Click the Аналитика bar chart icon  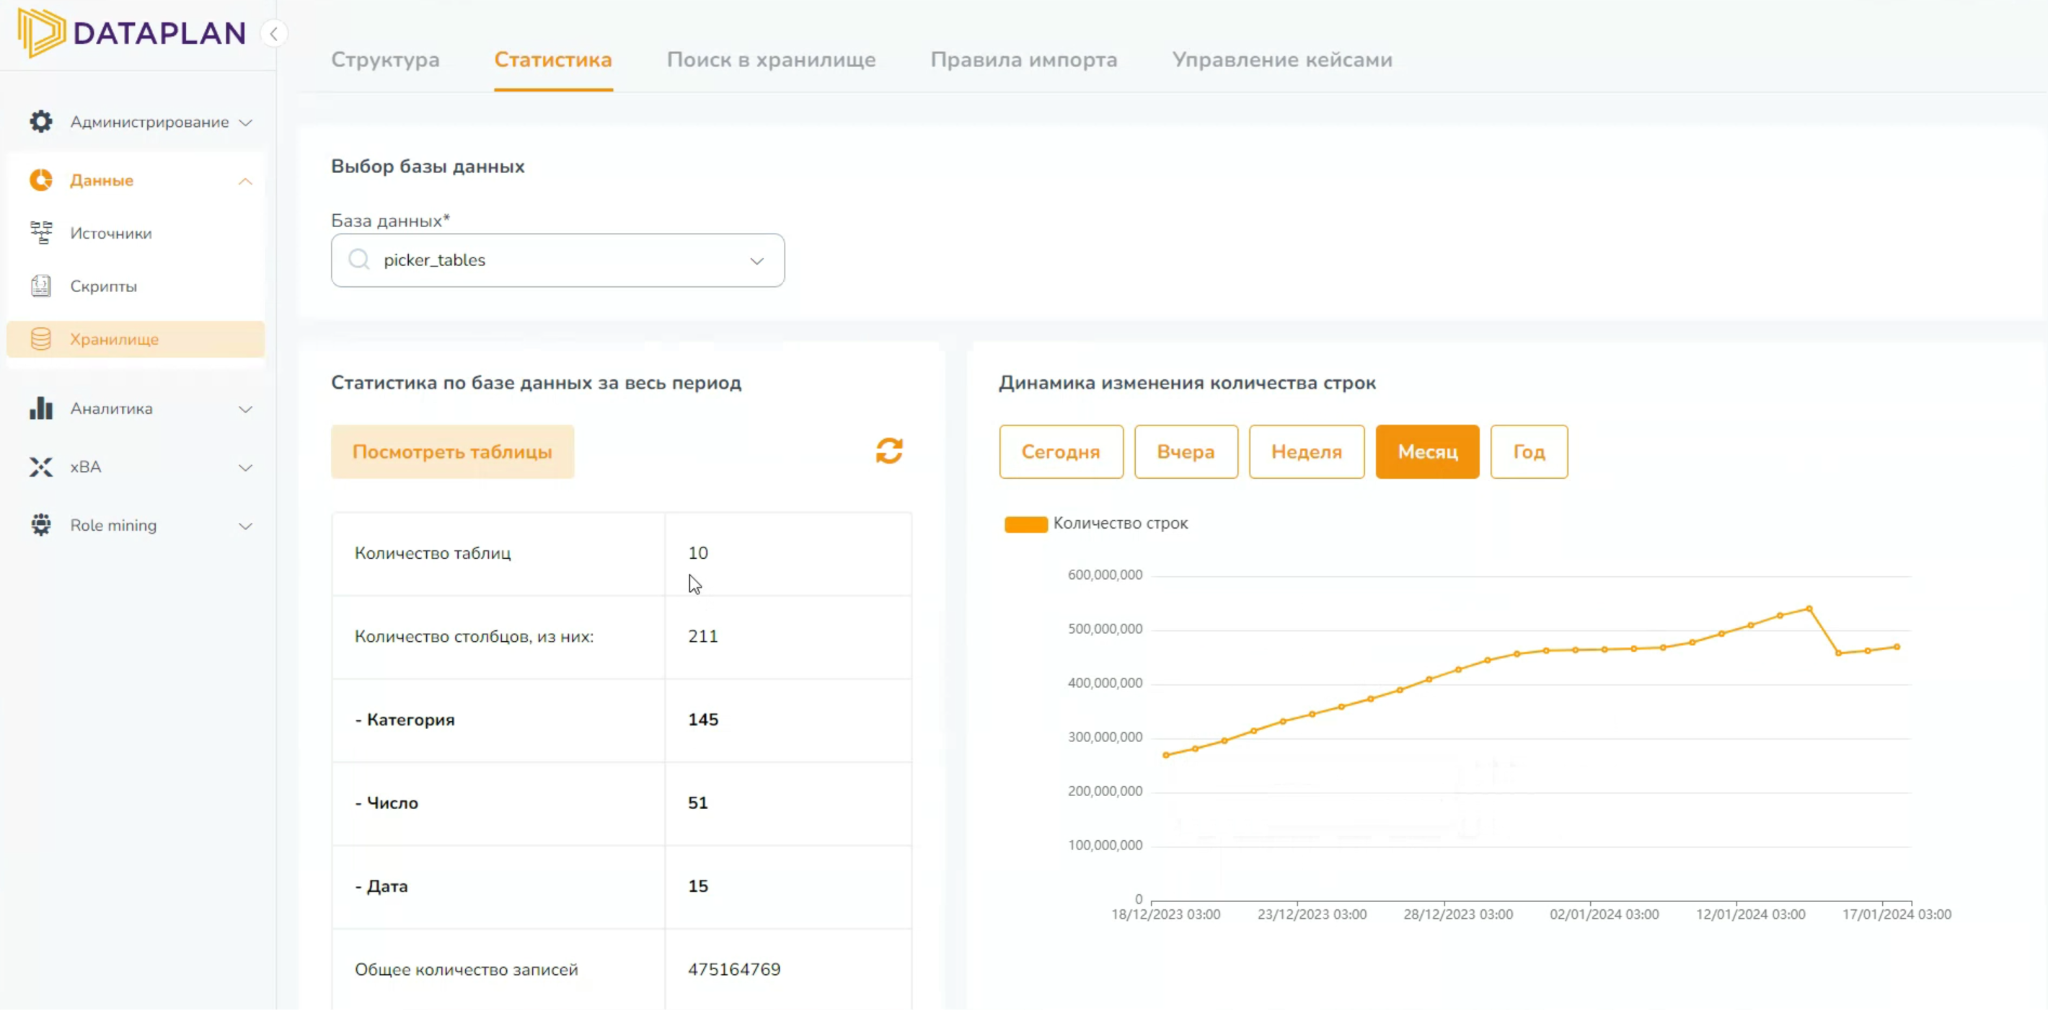pos(41,408)
